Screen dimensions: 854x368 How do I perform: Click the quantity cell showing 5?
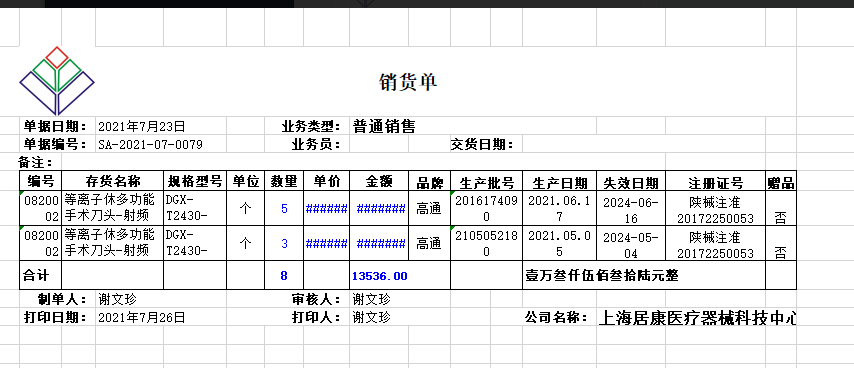(x=284, y=208)
